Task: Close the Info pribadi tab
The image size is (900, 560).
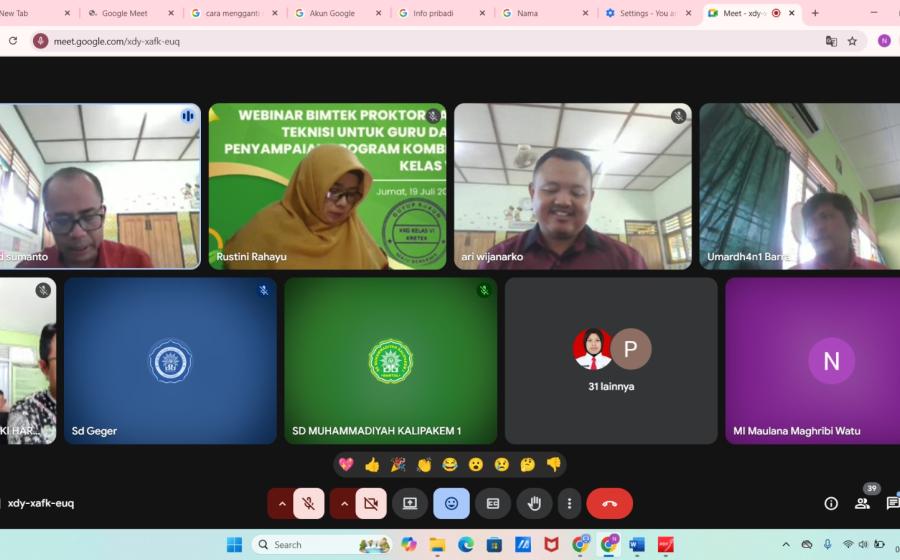Action: (x=482, y=13)
